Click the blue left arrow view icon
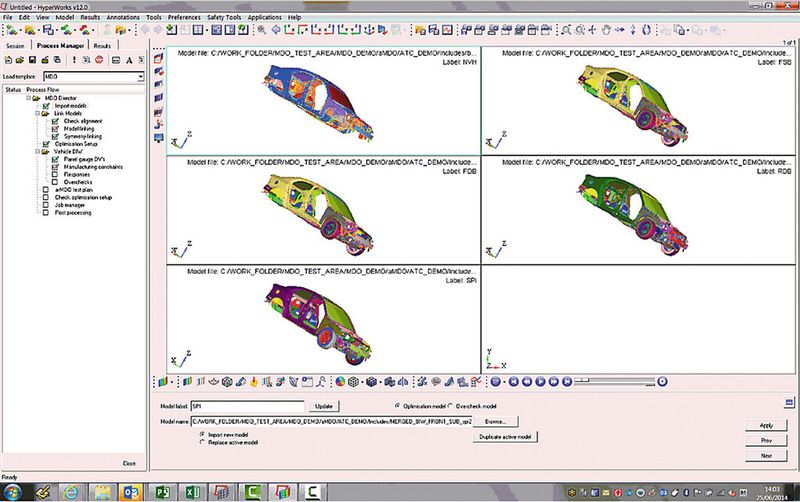Viewport: 800px width, 502px height. coord(276,30)
